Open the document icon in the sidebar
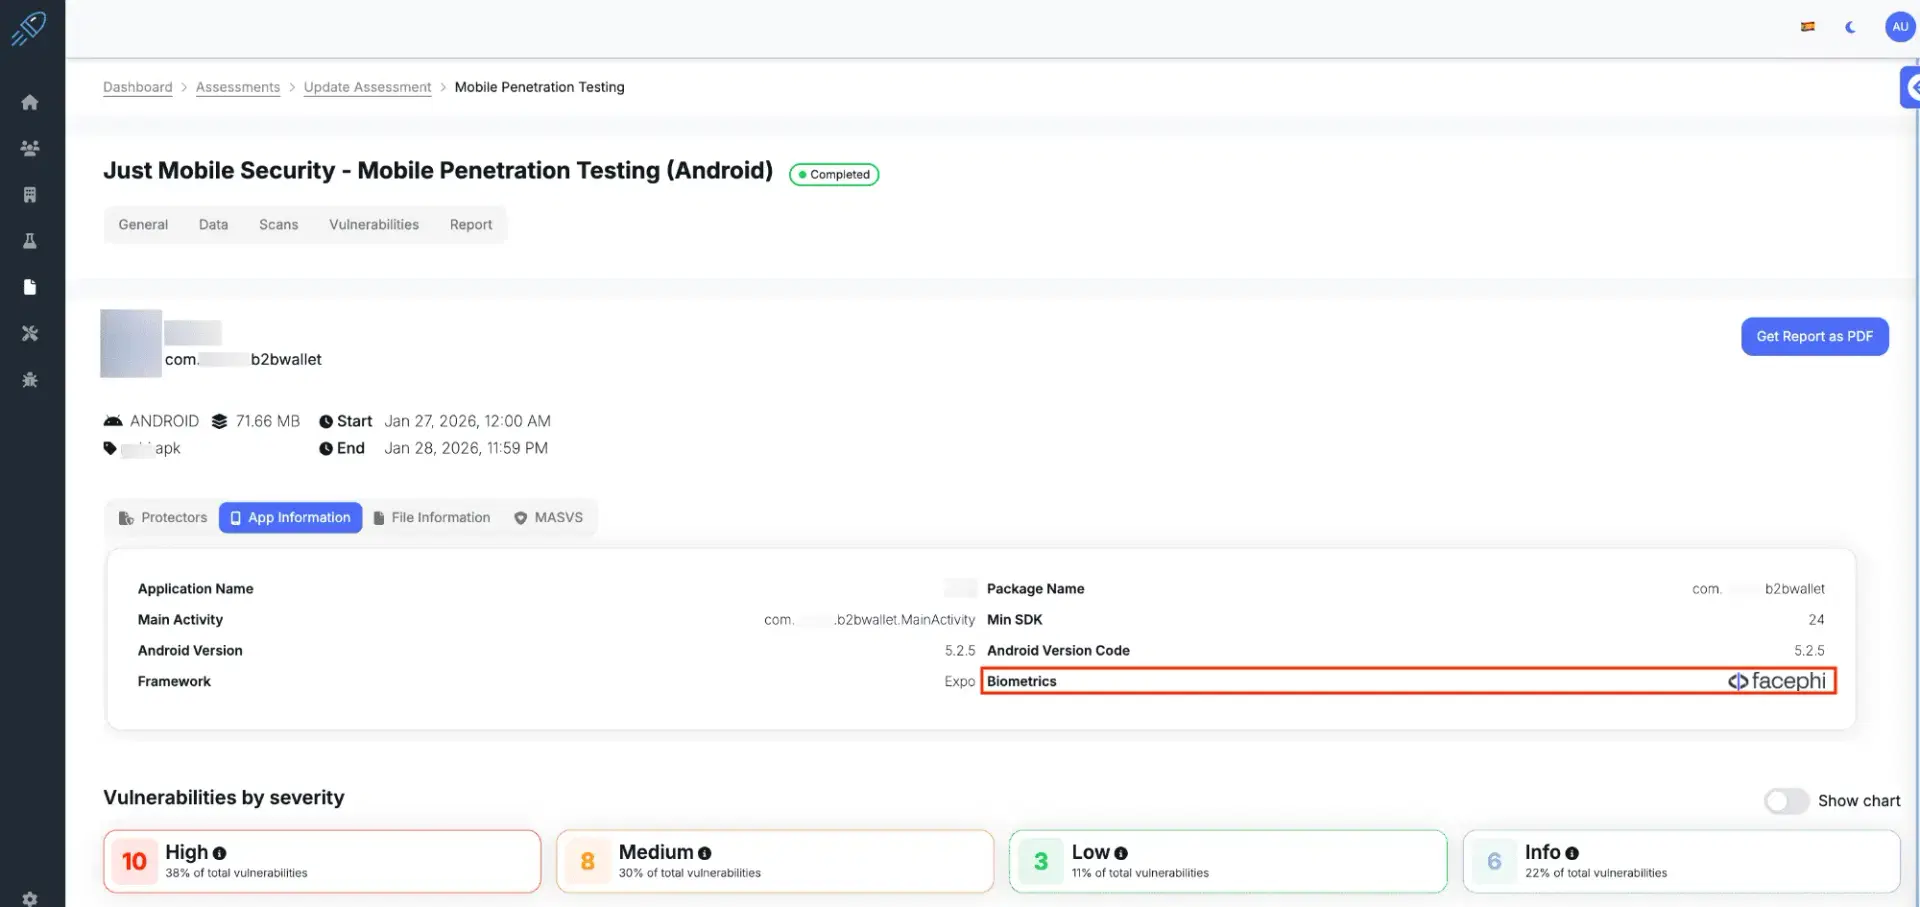The width and height of the screenshot is (1920, 907). (30, 287)
